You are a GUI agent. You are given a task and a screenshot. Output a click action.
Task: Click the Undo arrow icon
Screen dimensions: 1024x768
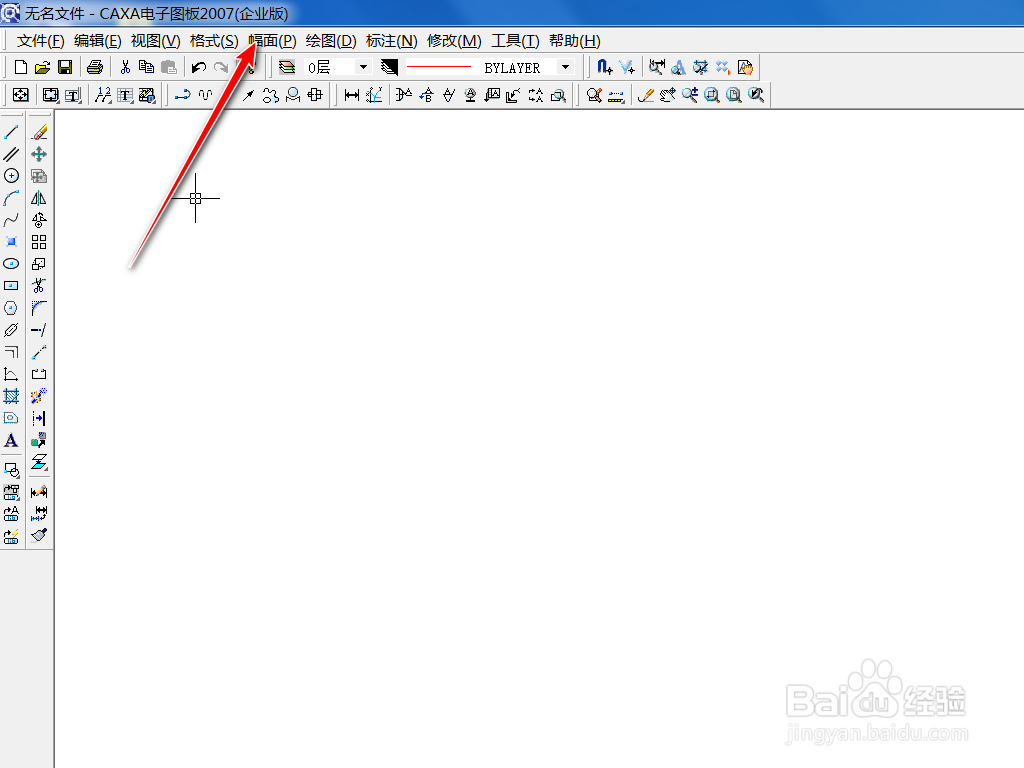[x=199, y=67]
